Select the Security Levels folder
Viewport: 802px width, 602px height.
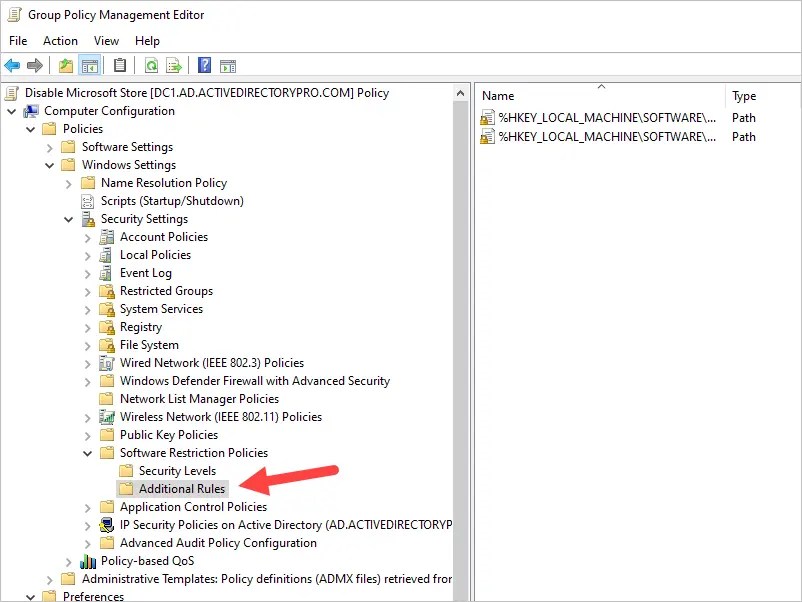[x=180, y=470]
